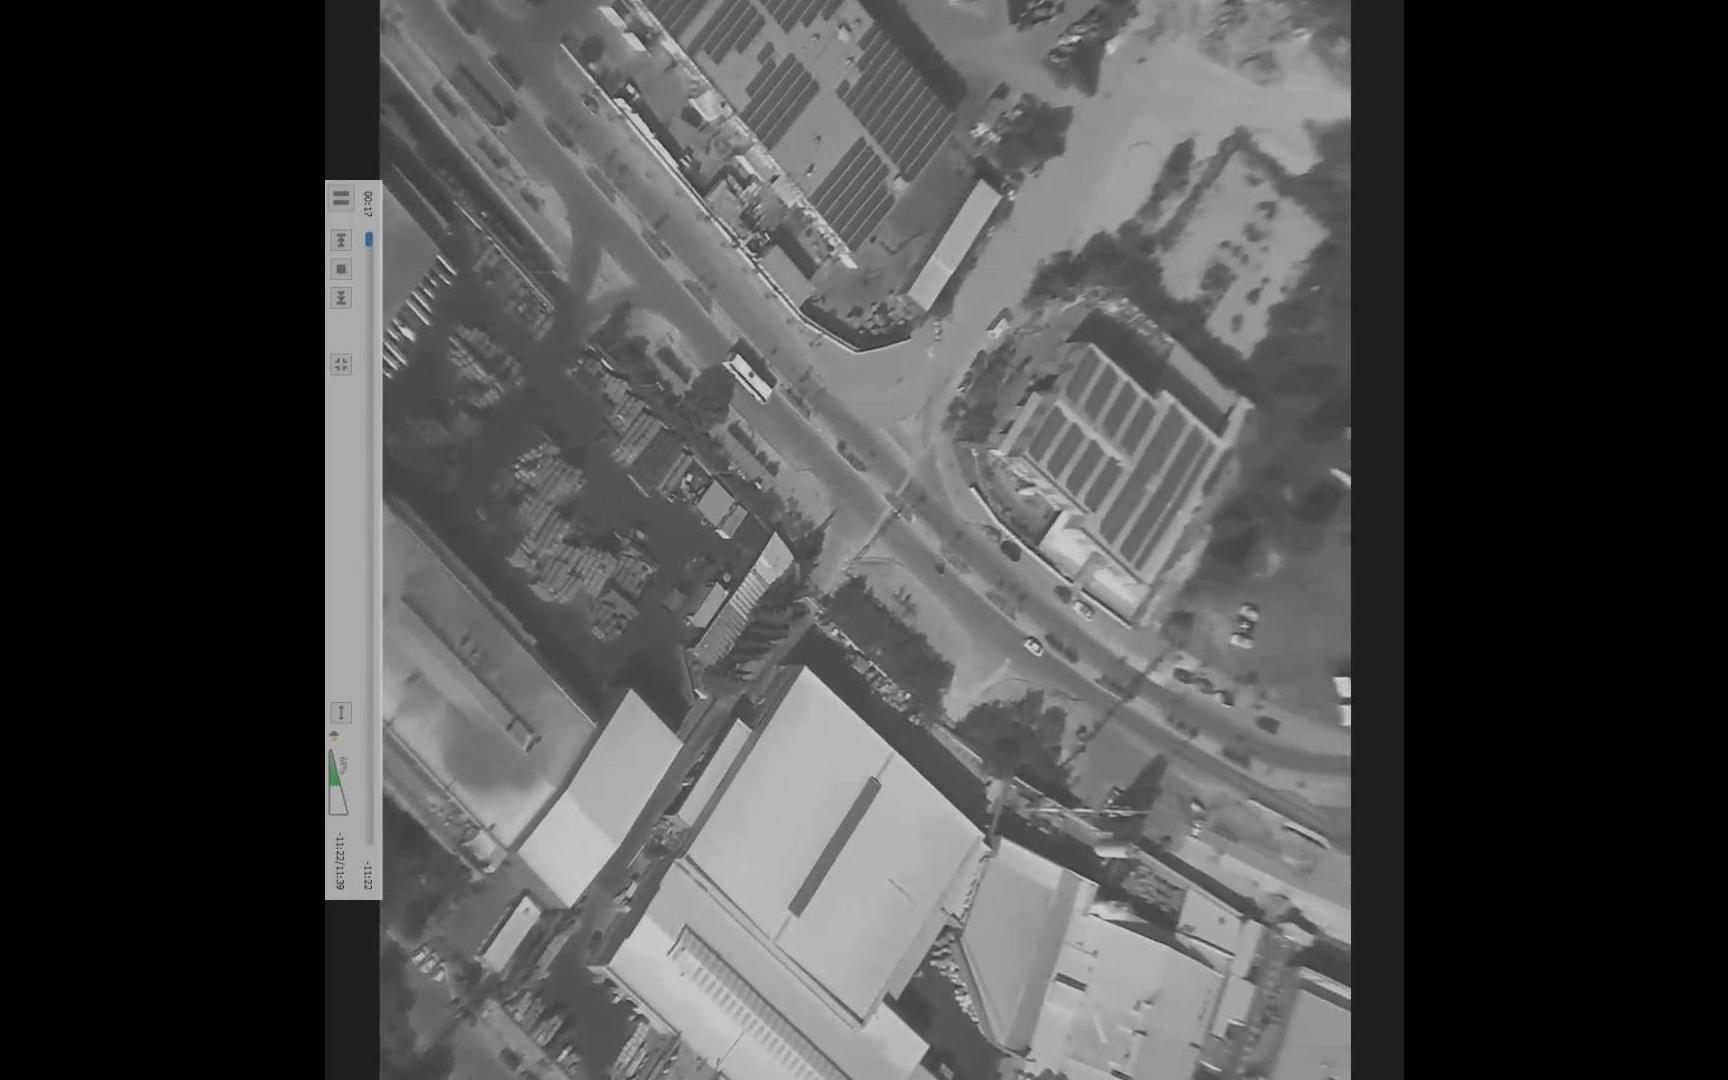The image size is (1728, 1080).
Task: Click the elapsed time 00:17
Action: point(367,203)
